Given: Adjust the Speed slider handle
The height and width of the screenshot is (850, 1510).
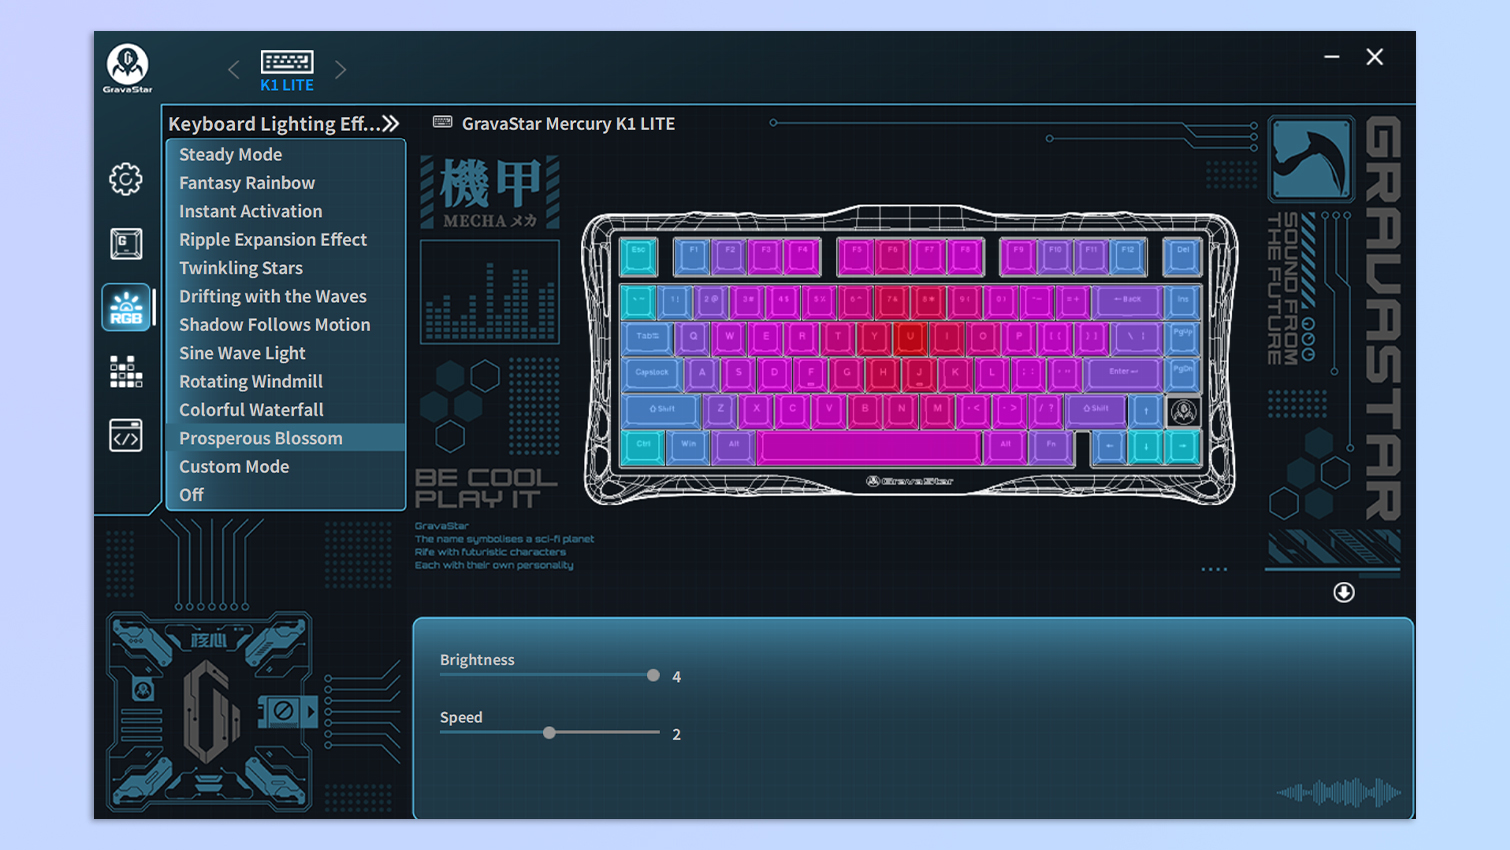Looking at the screenshot, I should [x=549, y=733].
